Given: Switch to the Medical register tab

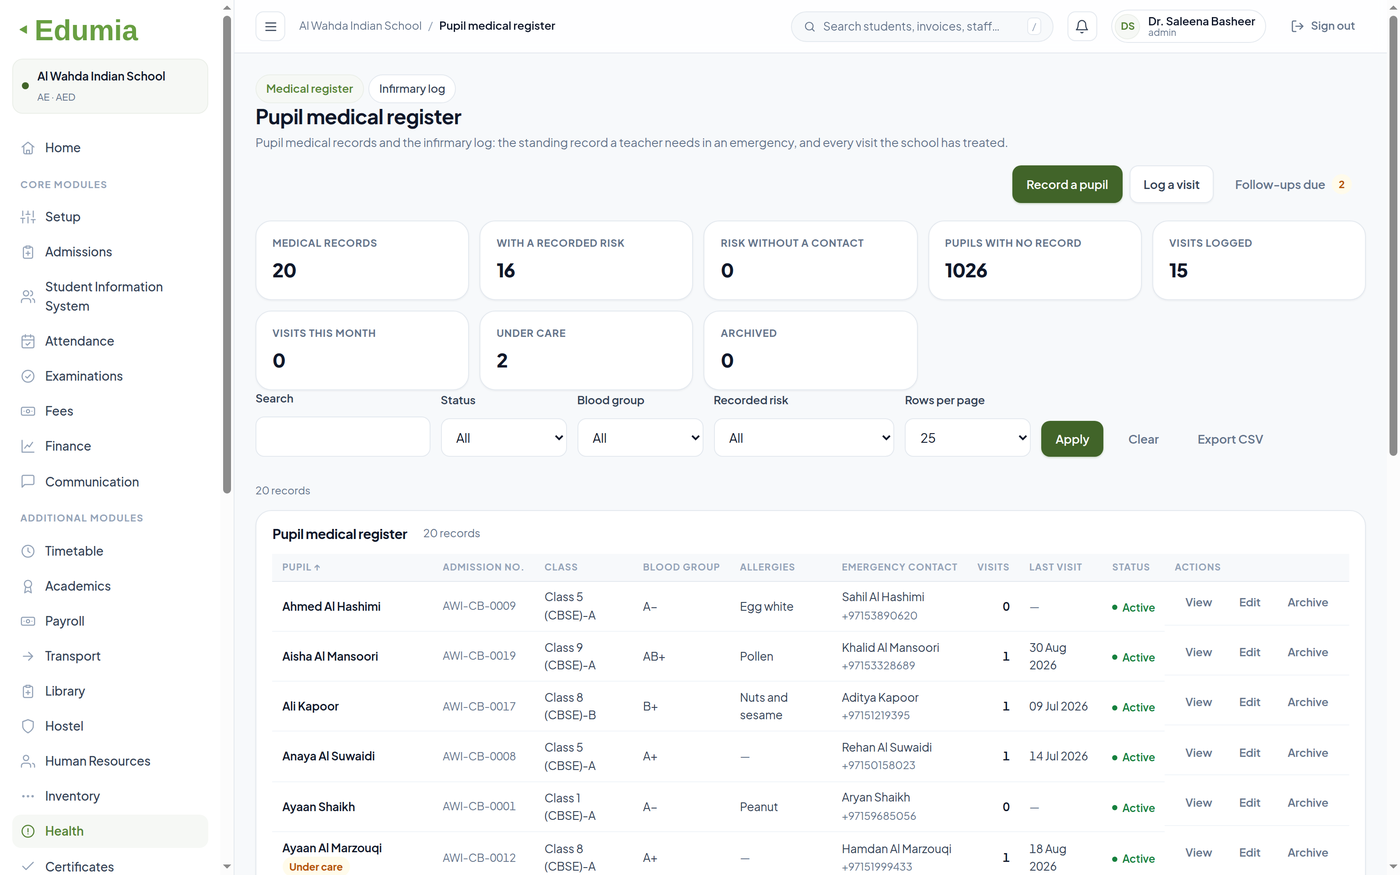Looking at the screenshot, I should coord(310,89).
